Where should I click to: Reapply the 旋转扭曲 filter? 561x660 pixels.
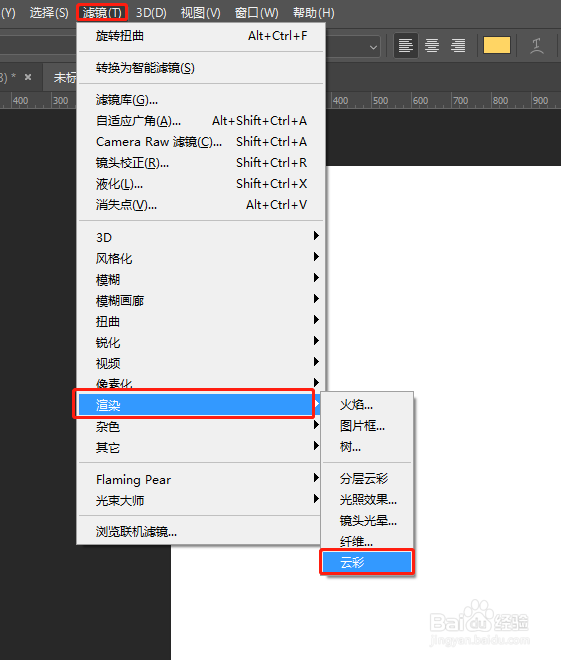tap(201, 36)
